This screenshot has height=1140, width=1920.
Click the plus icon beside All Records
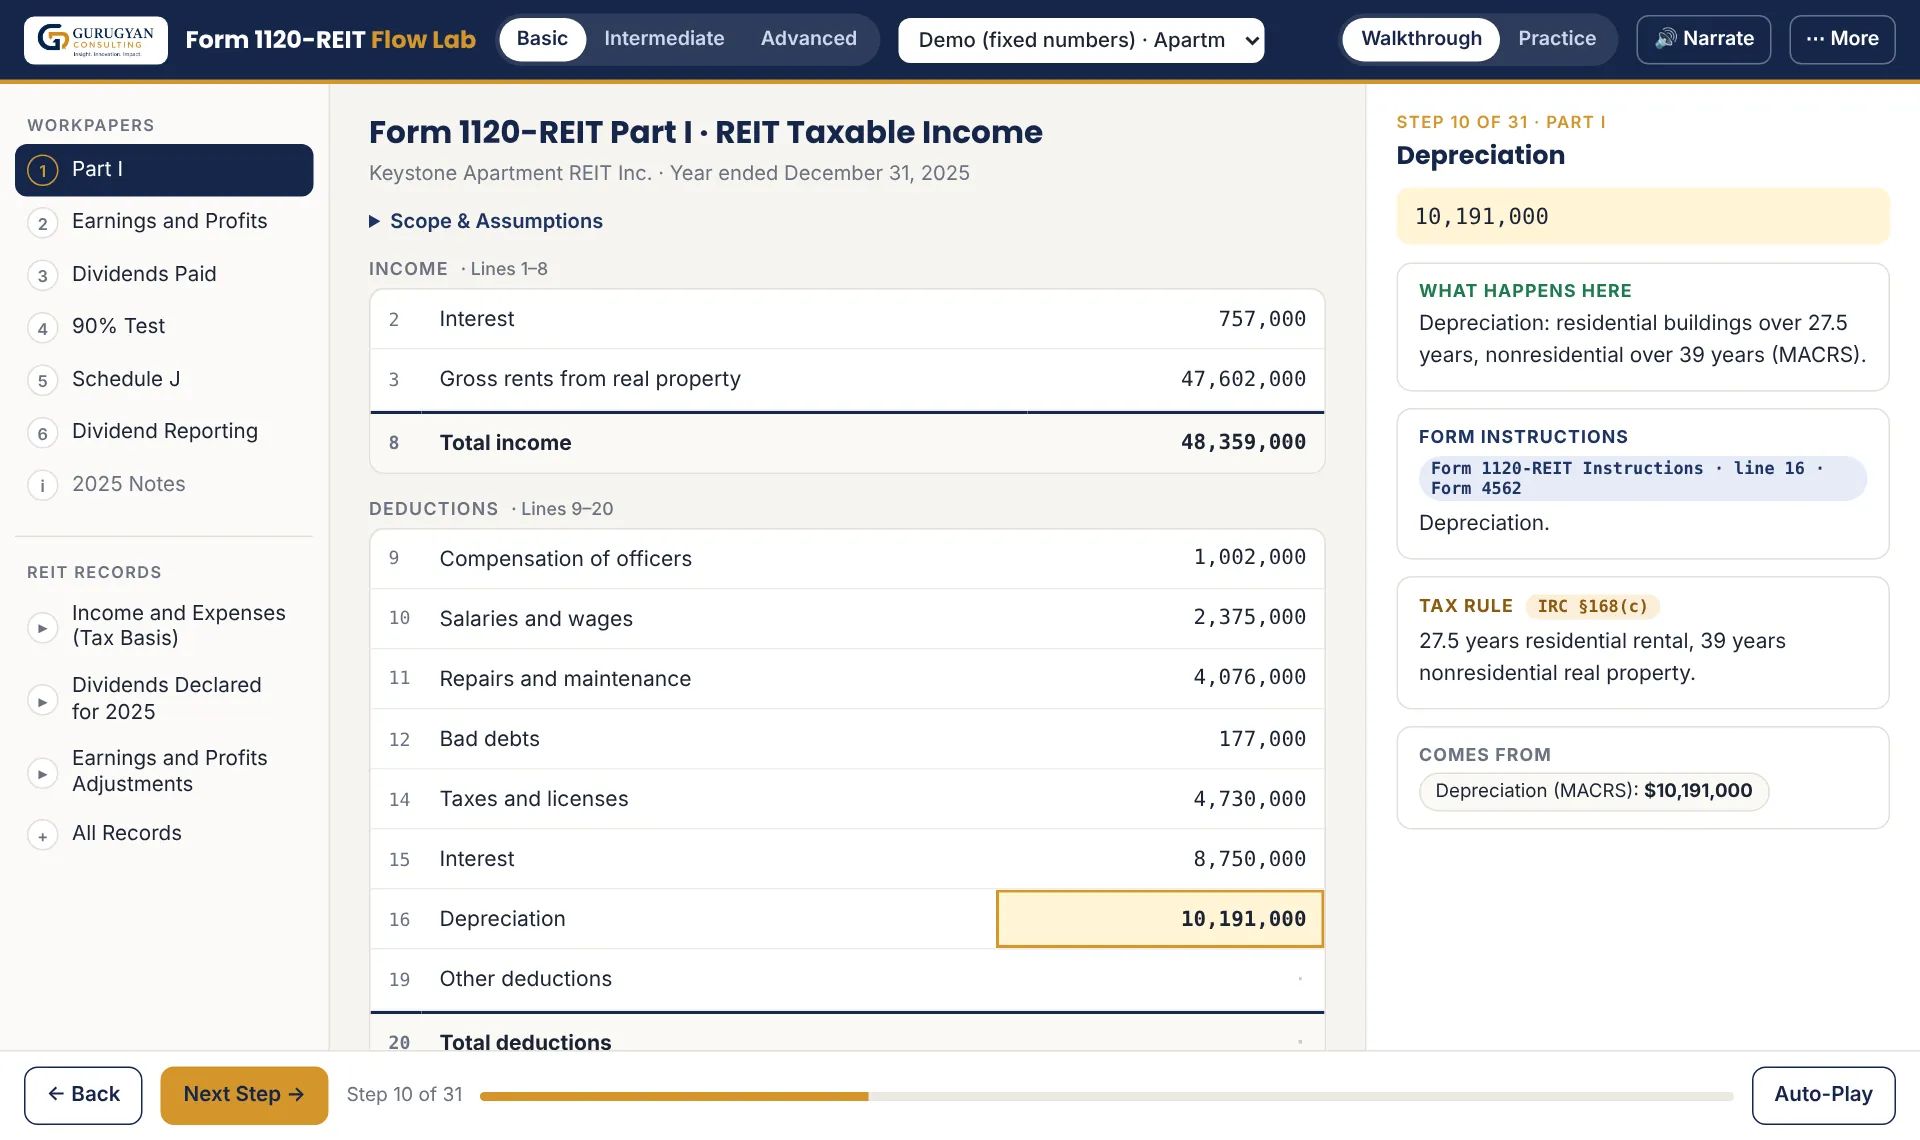[42, 836]
